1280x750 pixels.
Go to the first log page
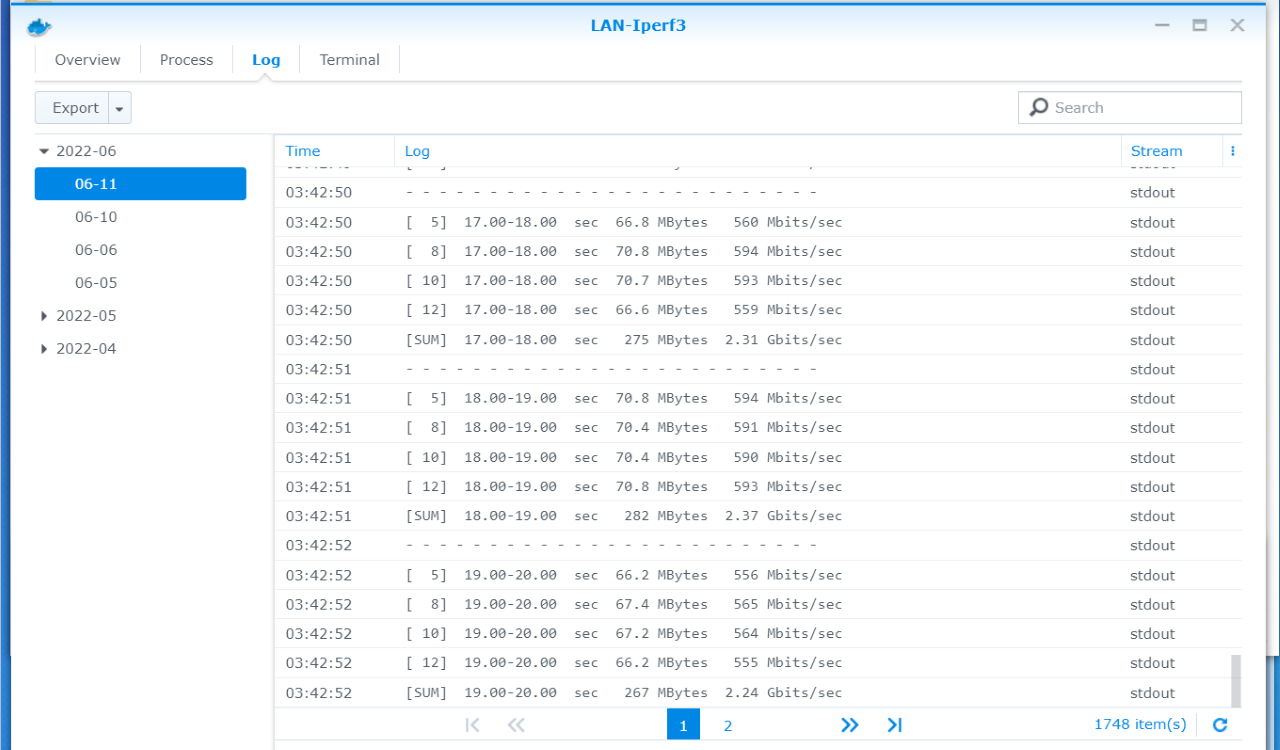(473, 725)
